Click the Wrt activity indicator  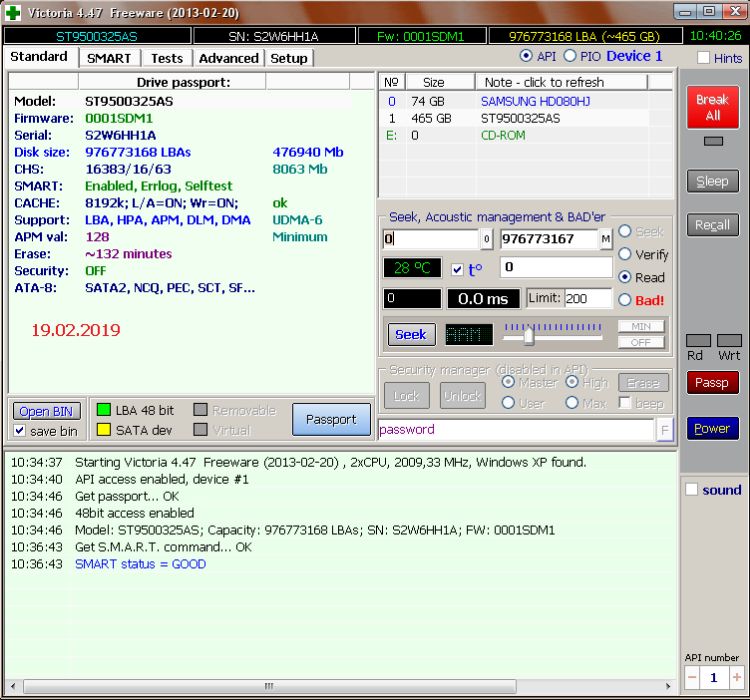pyautogui.click(x=729, y=340)
